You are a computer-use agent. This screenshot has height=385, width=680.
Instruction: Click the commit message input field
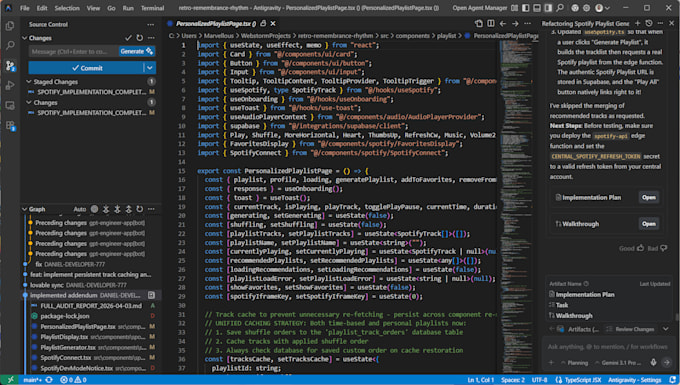coord(74,51)
